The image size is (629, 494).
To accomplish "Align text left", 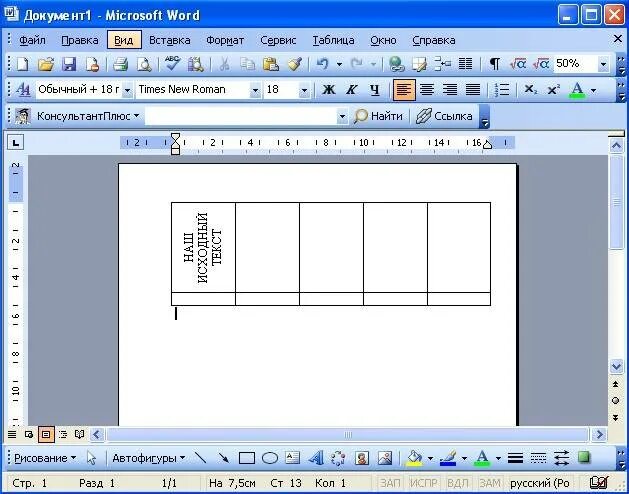I will (x=404, y=90).
